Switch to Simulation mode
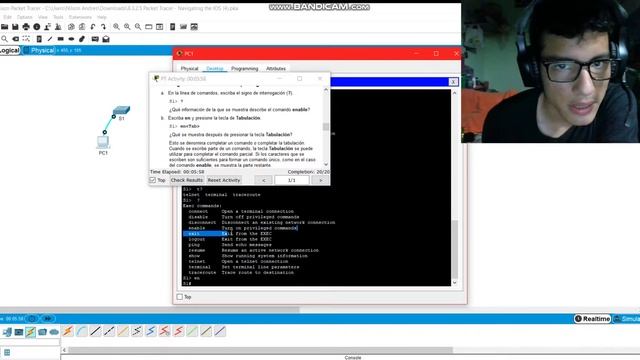 (x=627, y=319)
